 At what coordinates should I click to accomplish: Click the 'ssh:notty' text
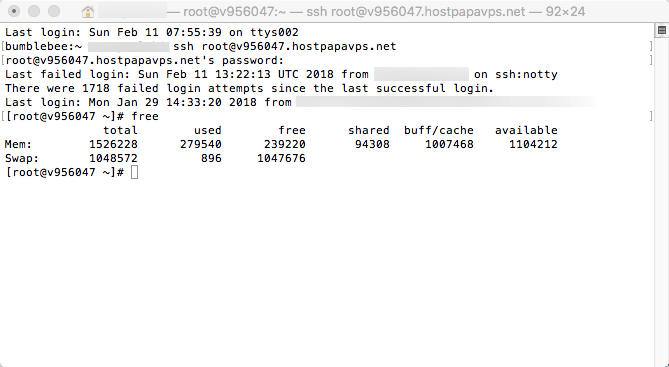(x=526, y=74)
